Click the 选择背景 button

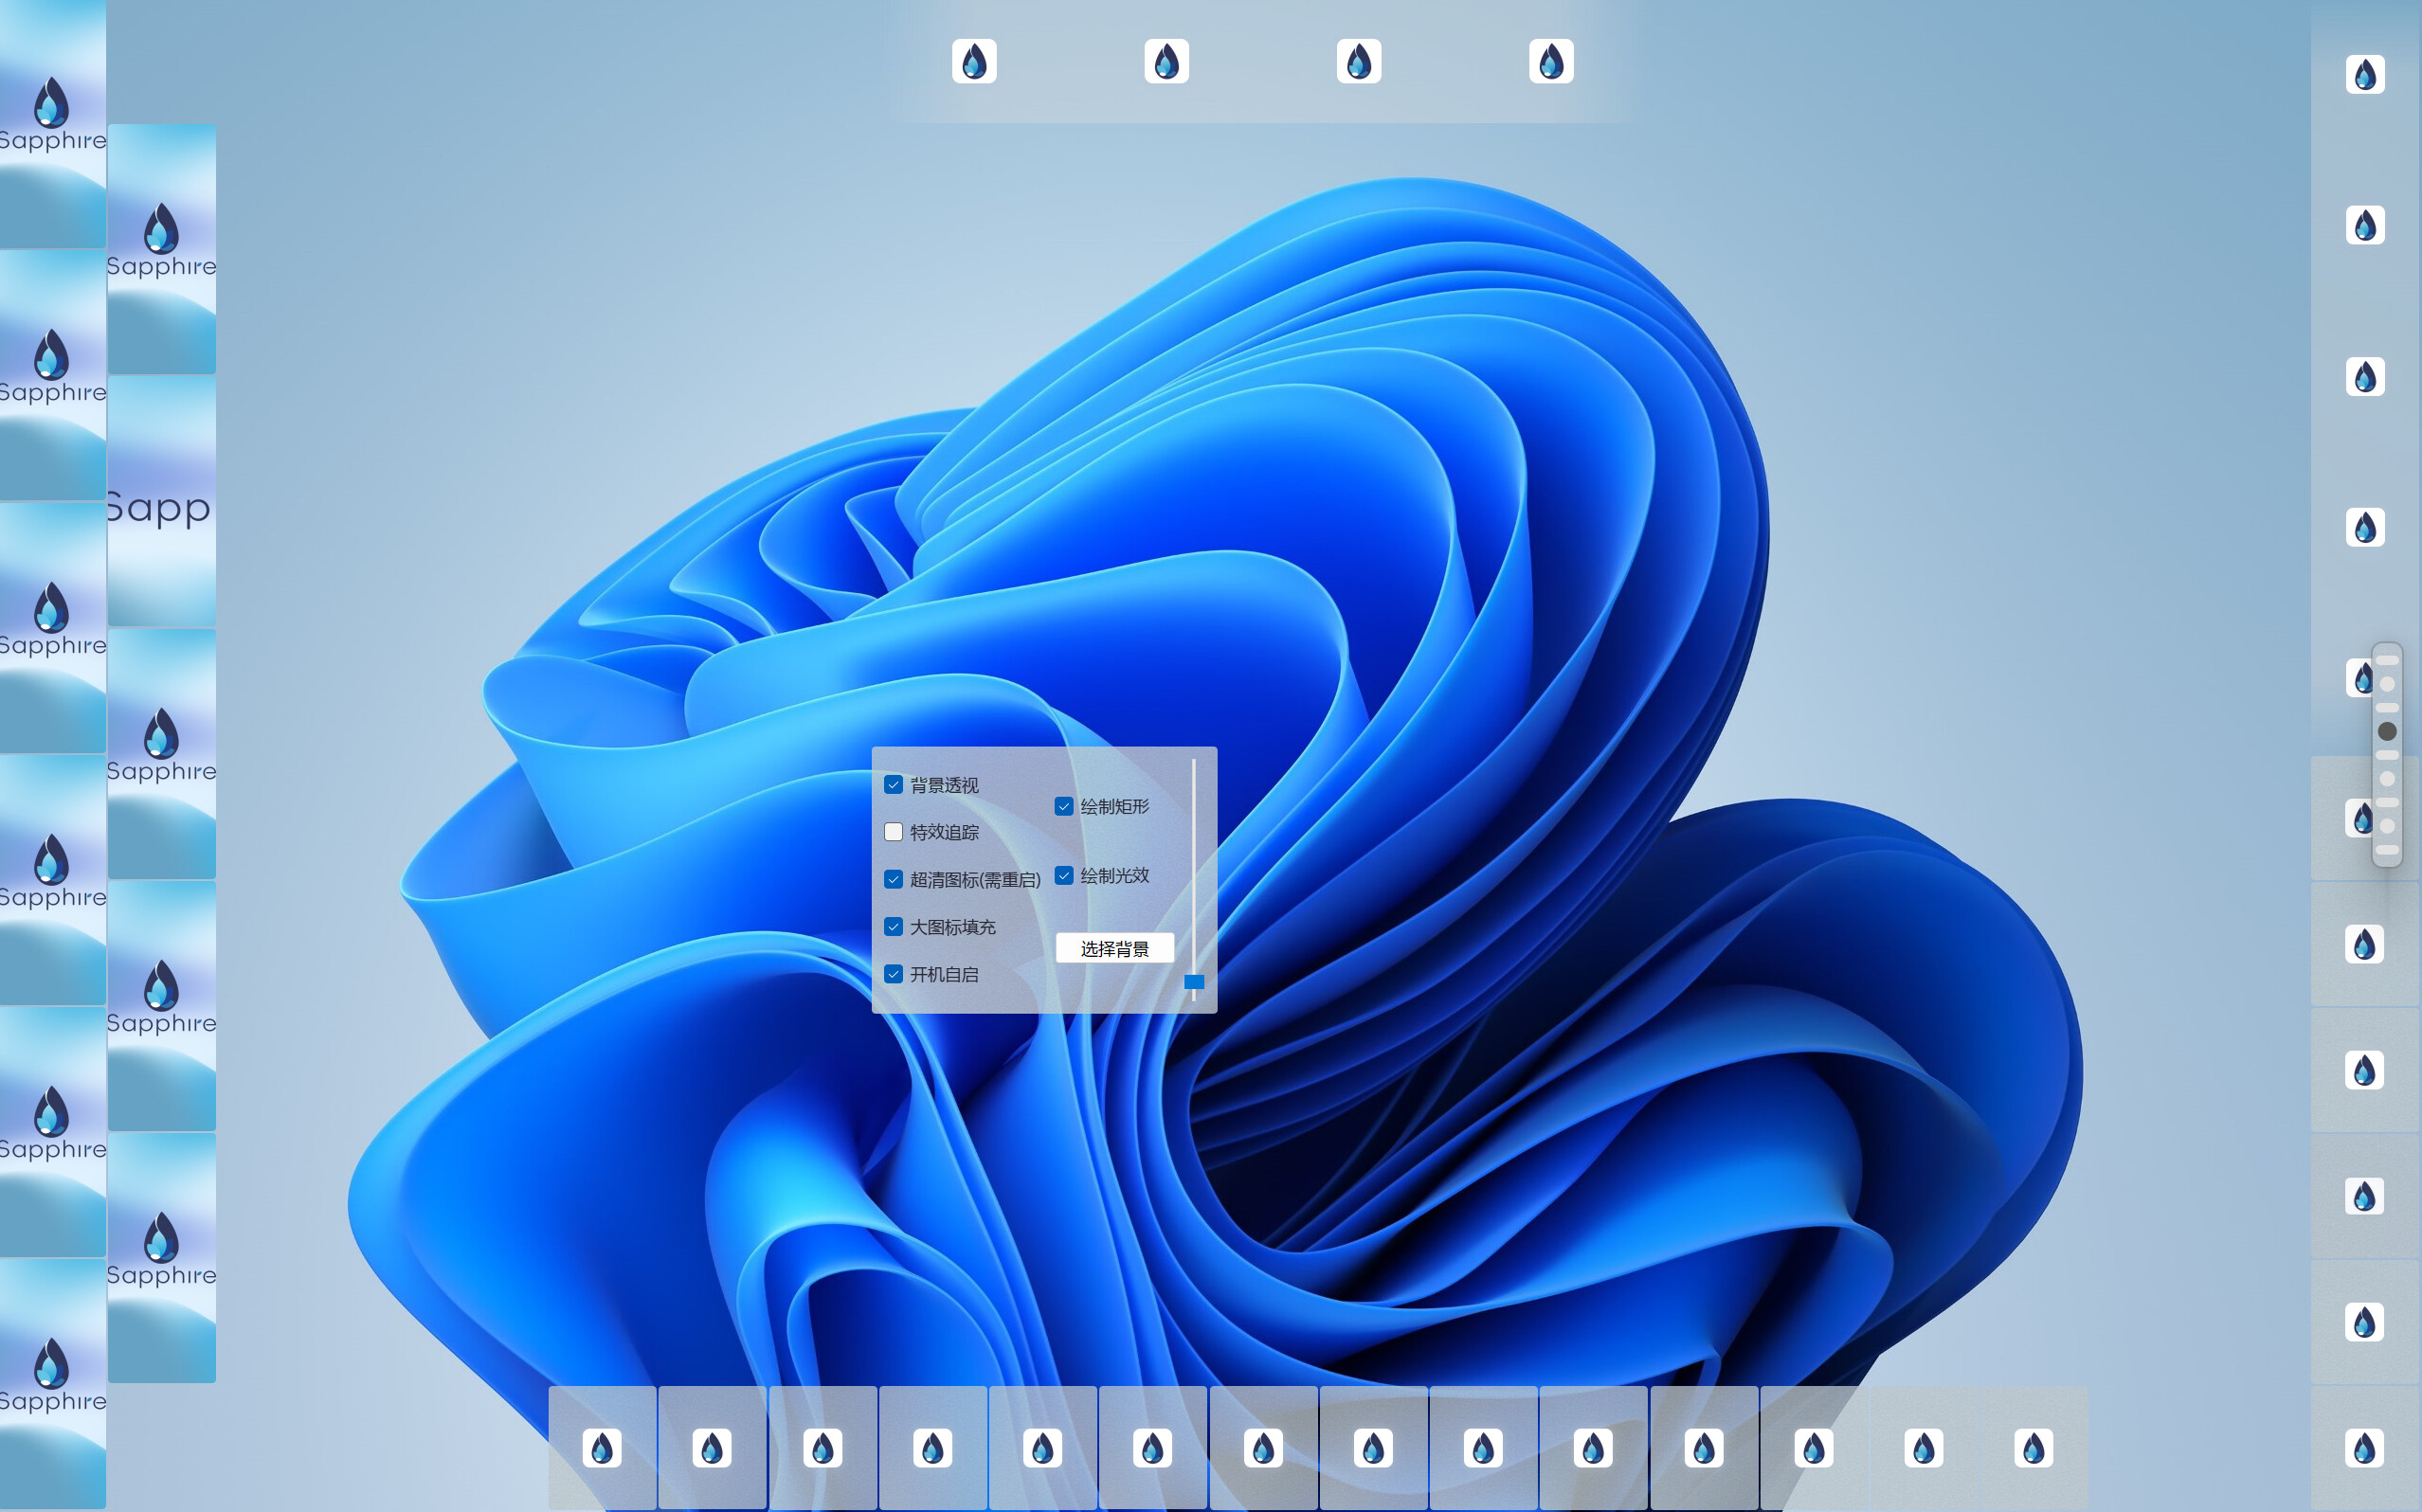(1114, 947)
